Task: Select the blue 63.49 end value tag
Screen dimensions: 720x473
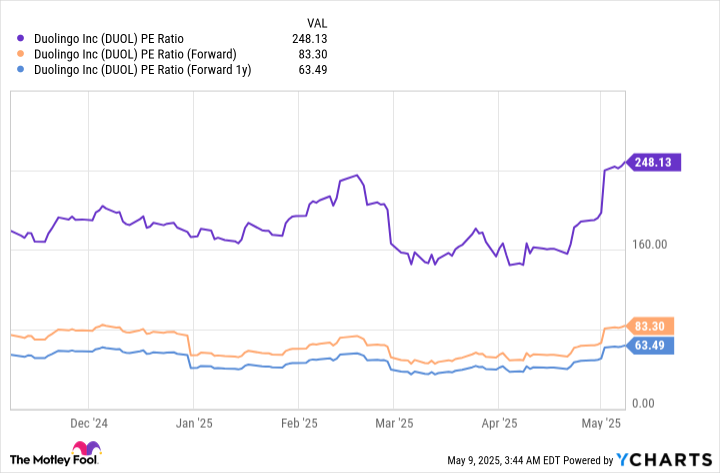Action: click(654, 345)
